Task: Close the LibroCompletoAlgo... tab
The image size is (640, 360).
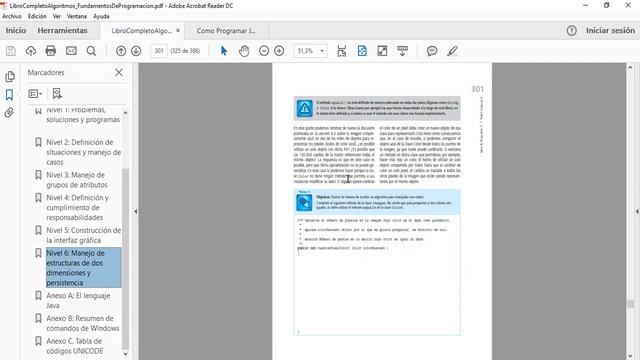Action: click(x=178, y=31)
